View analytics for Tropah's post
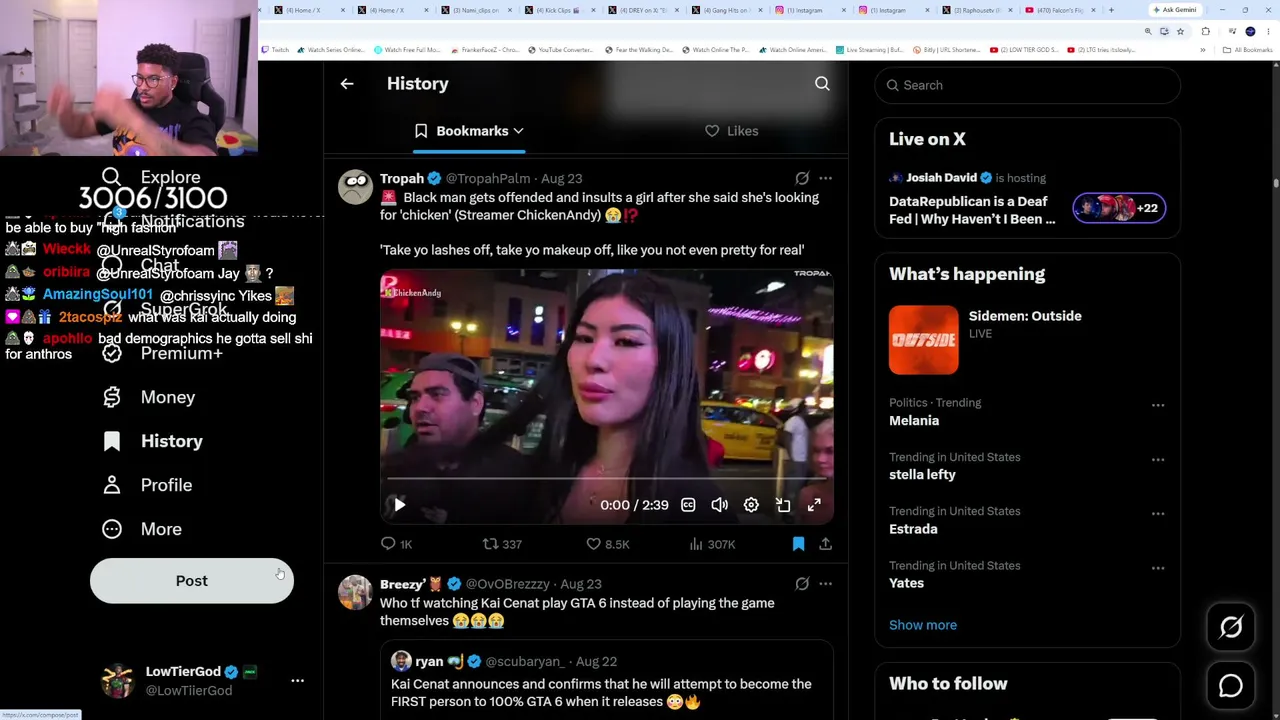Viewport: 1280px width, 720px height. [x=712, y=544]
